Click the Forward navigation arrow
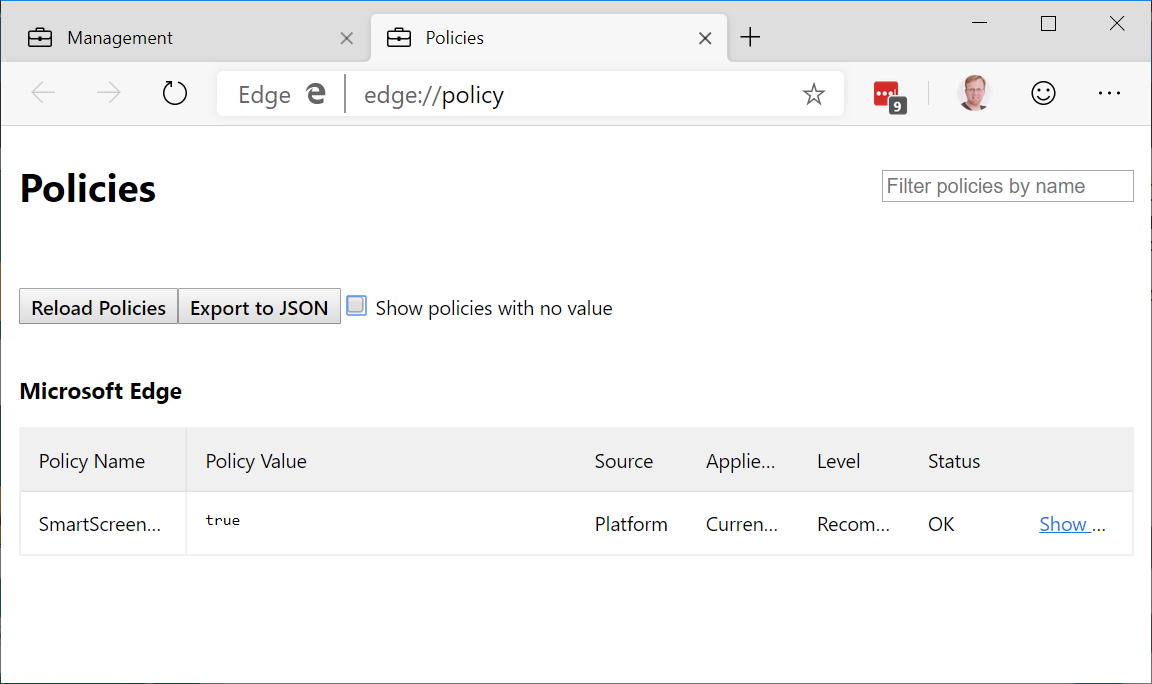Image resolution: width=1152 pixels, height=684 pixels. click(107, 92)
